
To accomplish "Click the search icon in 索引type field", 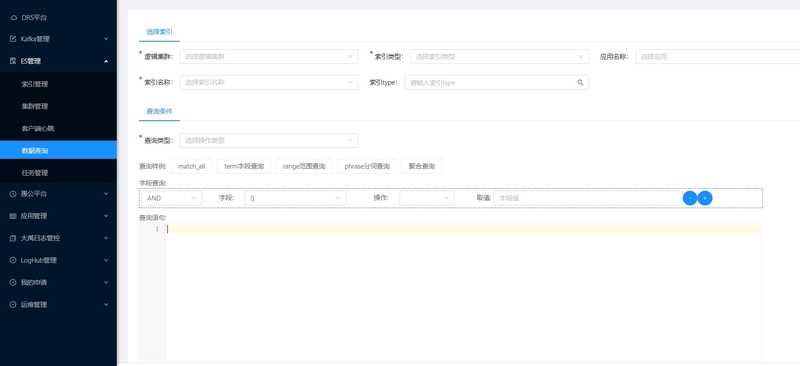I will point(580,83).
